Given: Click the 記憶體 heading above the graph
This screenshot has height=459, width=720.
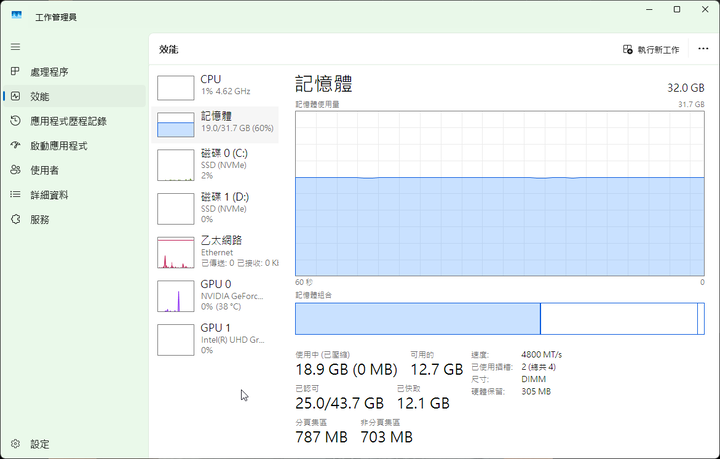Looking at the screenshot, I should 324,84.
